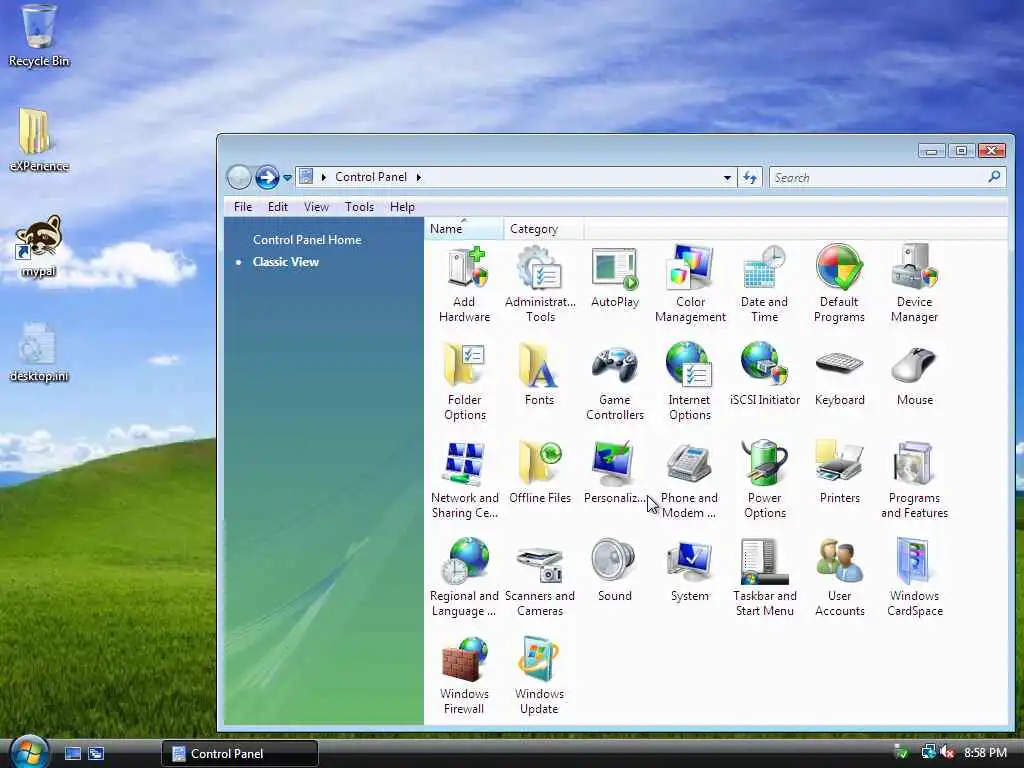Open Mouse settings icon

(914, 374)
